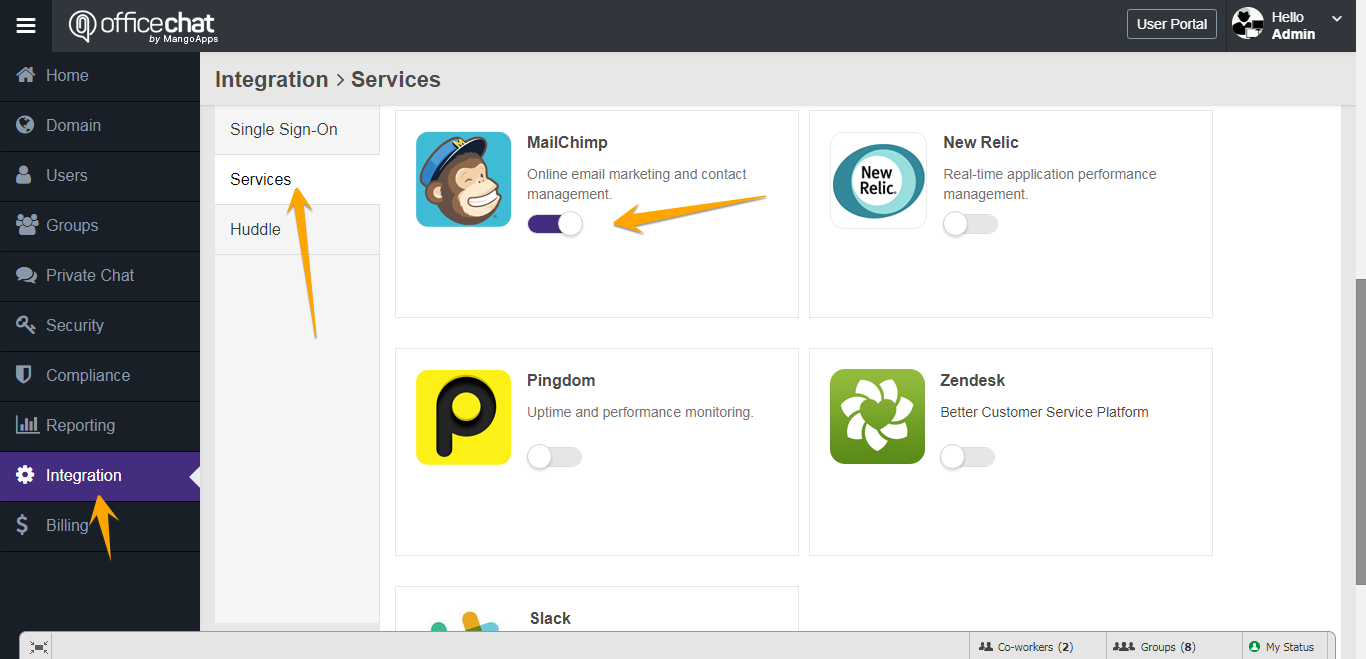Switch on the Zendesk toggle
1366x659 pixels.
(967, 457)
